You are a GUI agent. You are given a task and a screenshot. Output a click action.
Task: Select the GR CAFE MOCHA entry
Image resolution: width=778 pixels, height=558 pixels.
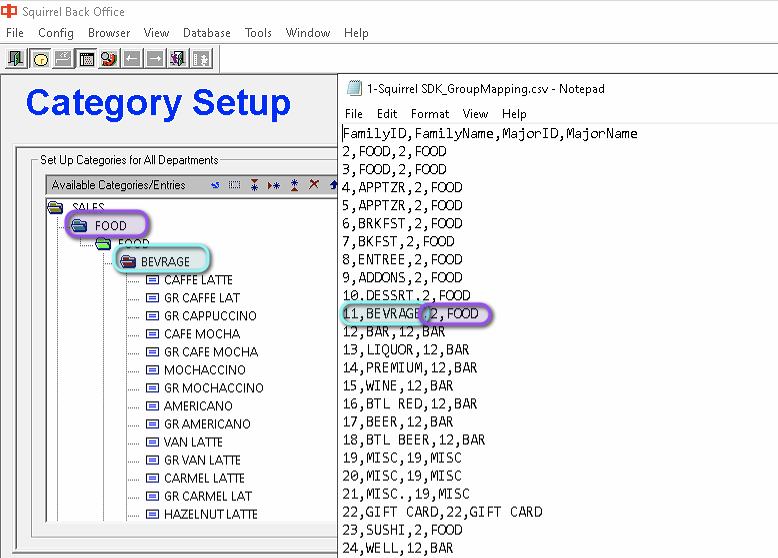211,352
